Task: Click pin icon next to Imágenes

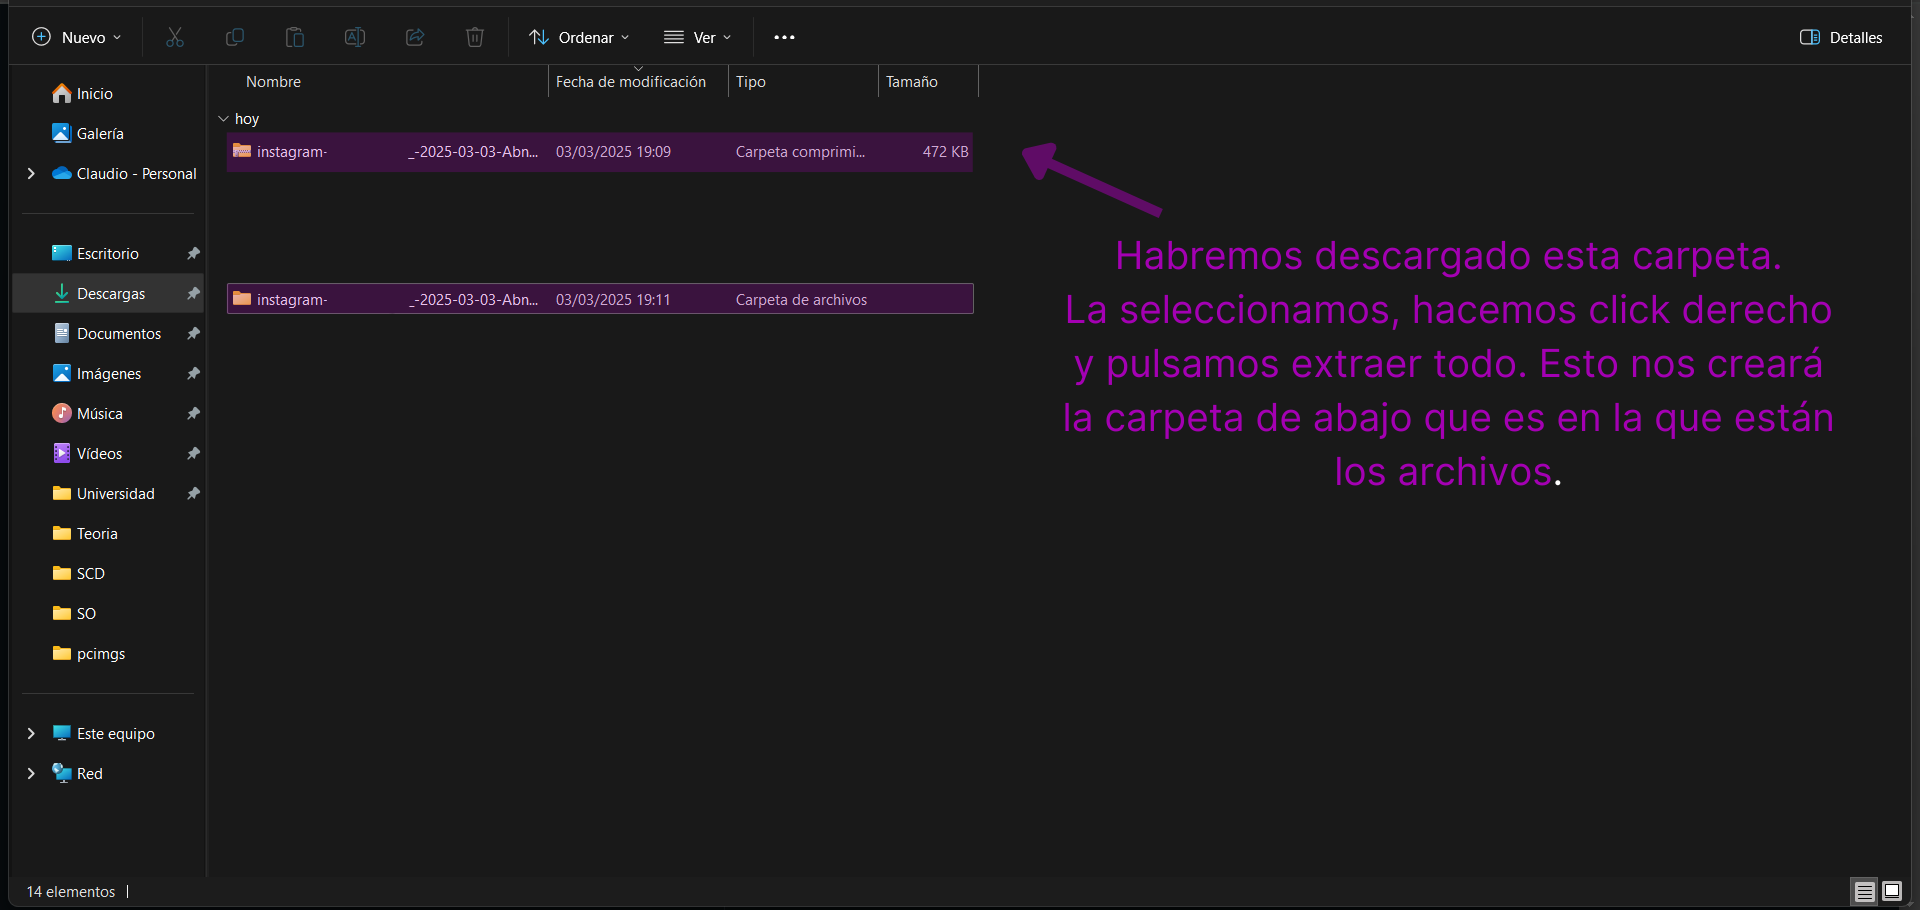Action: point(193,373)
